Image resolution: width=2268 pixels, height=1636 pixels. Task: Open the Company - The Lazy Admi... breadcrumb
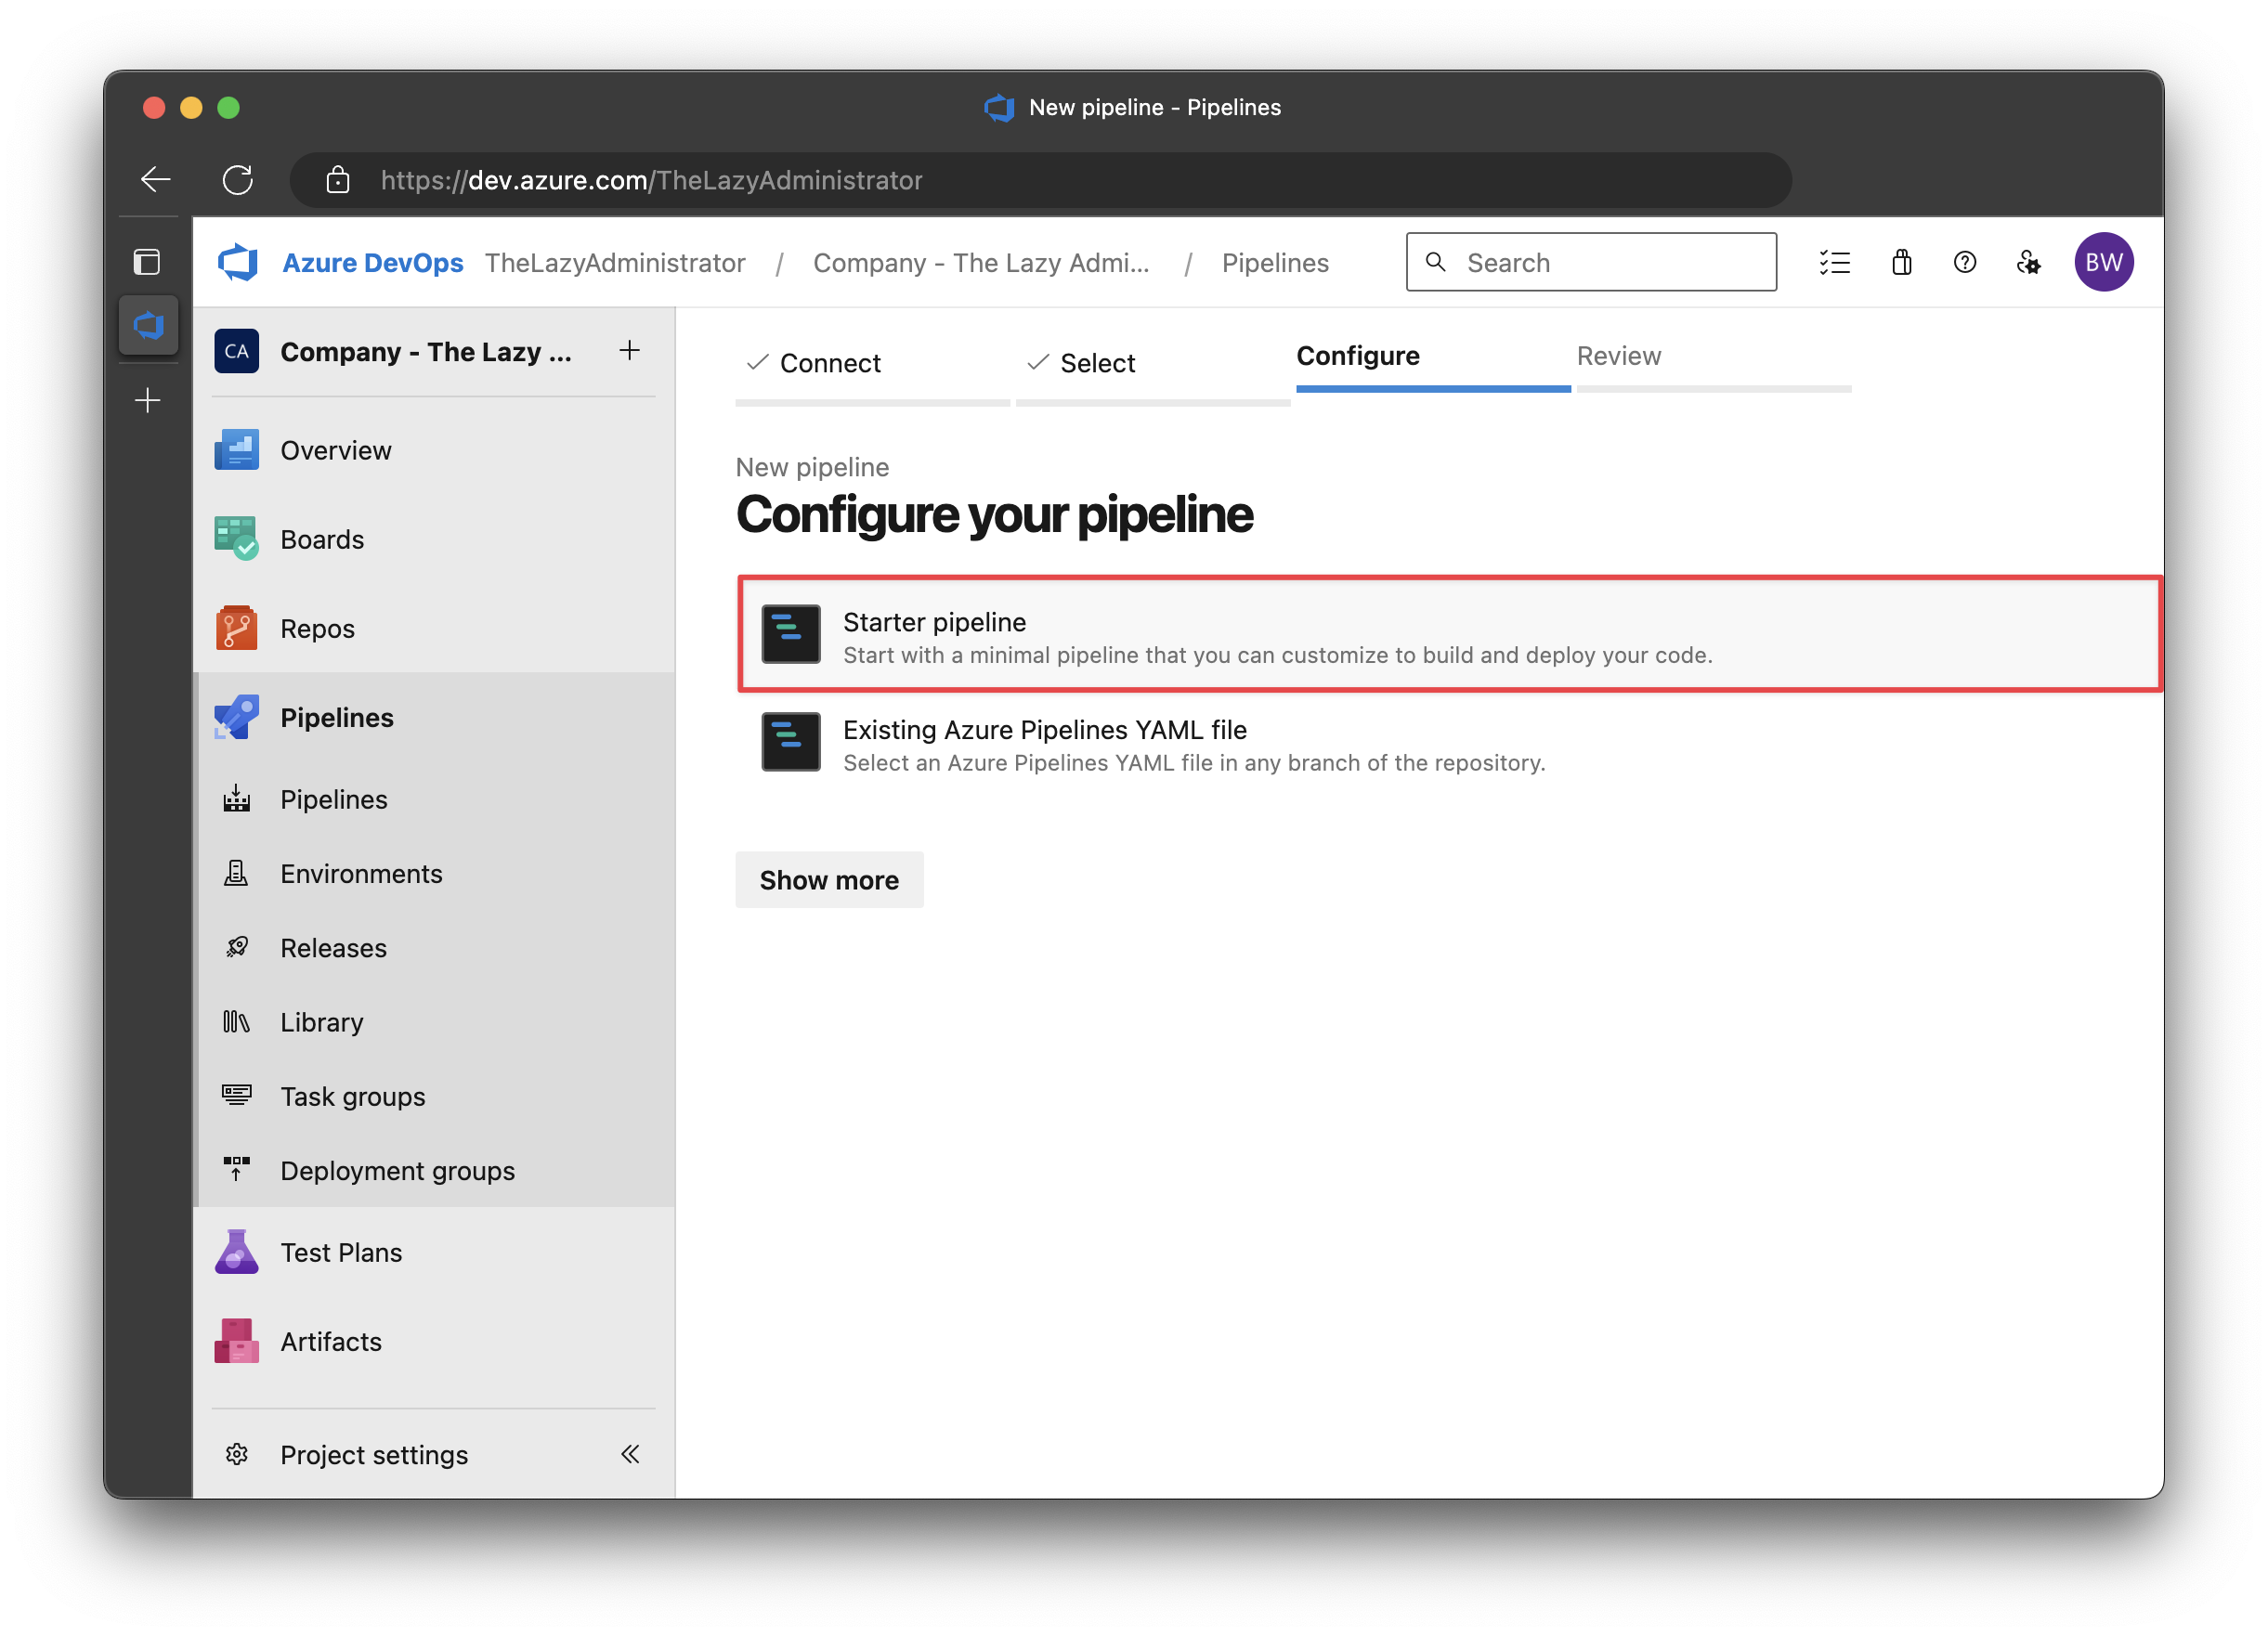(x=981, y=262)
